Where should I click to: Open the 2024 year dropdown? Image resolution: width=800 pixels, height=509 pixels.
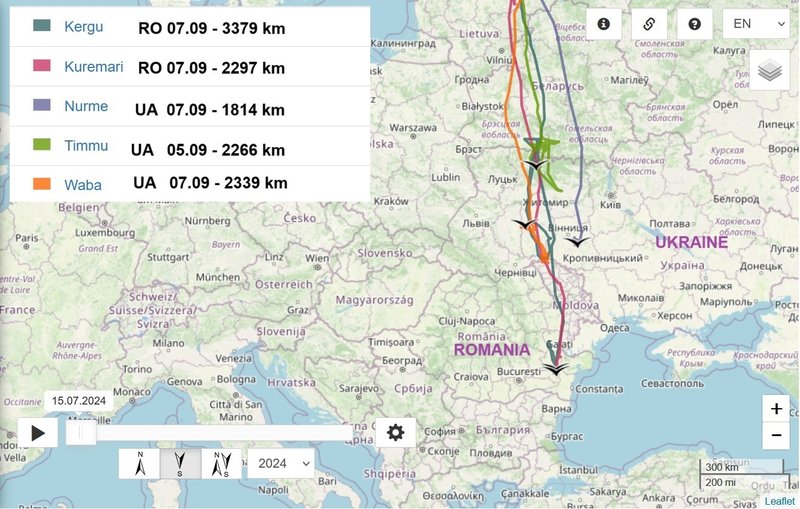click(x=281, y=464)
